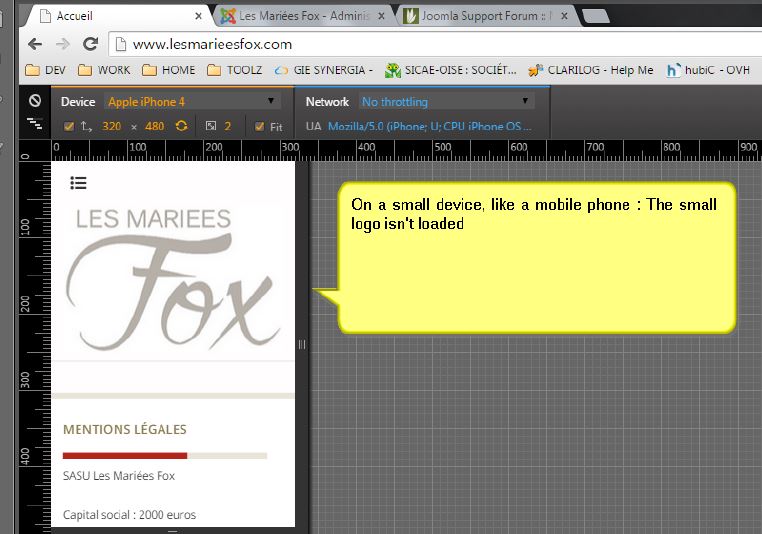Screen dimensions: 762x534
Task: Reload the page with the refresh icon
Action: 90,44
